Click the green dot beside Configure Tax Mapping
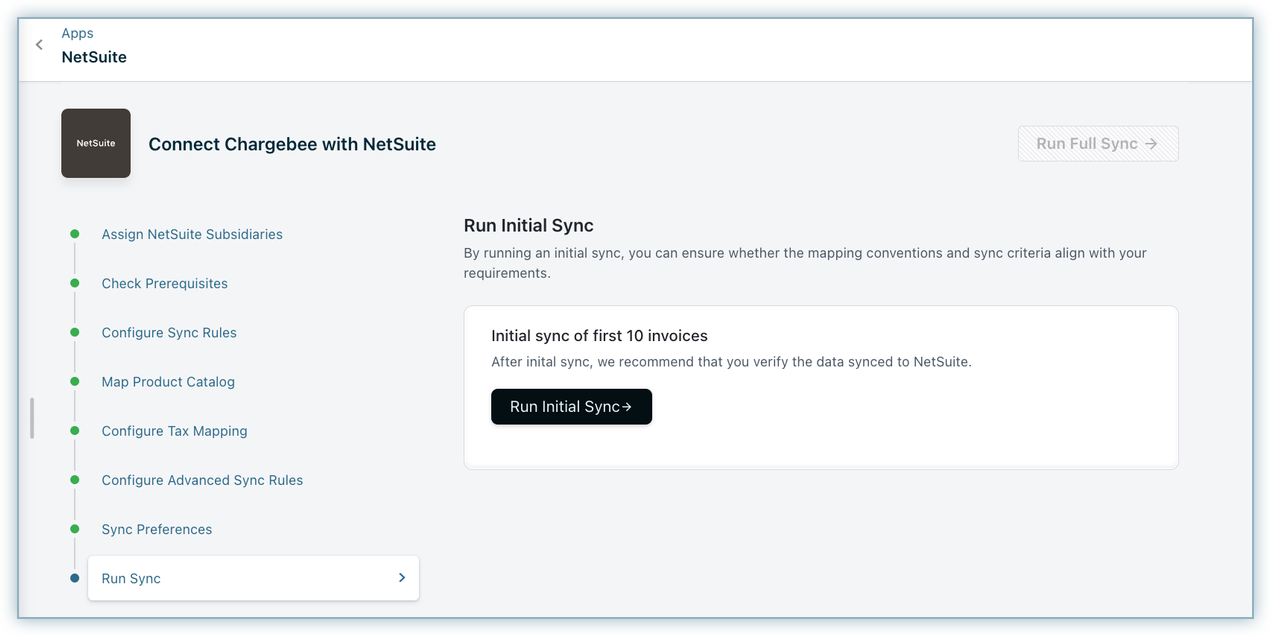The width and height of the screenshot is (1271, 636). pyautogui.click(x=74, y=431)
